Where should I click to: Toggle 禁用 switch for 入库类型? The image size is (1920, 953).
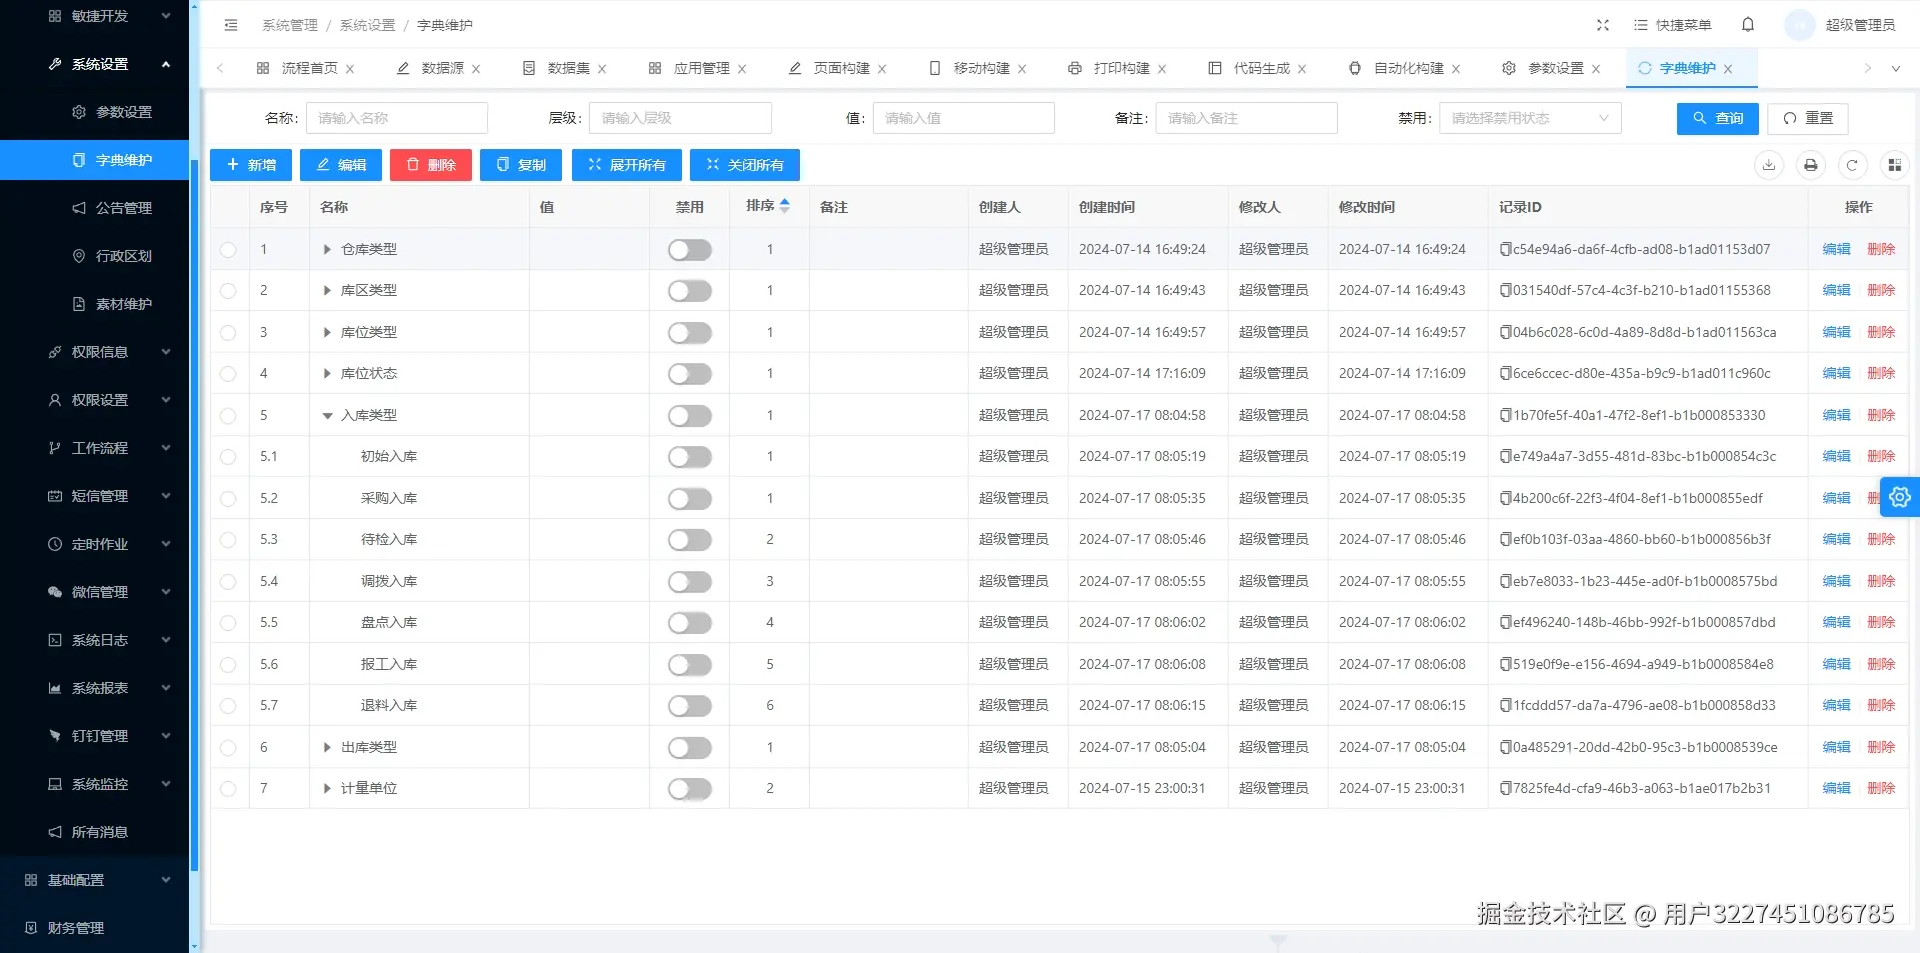(x=690, y=416)
